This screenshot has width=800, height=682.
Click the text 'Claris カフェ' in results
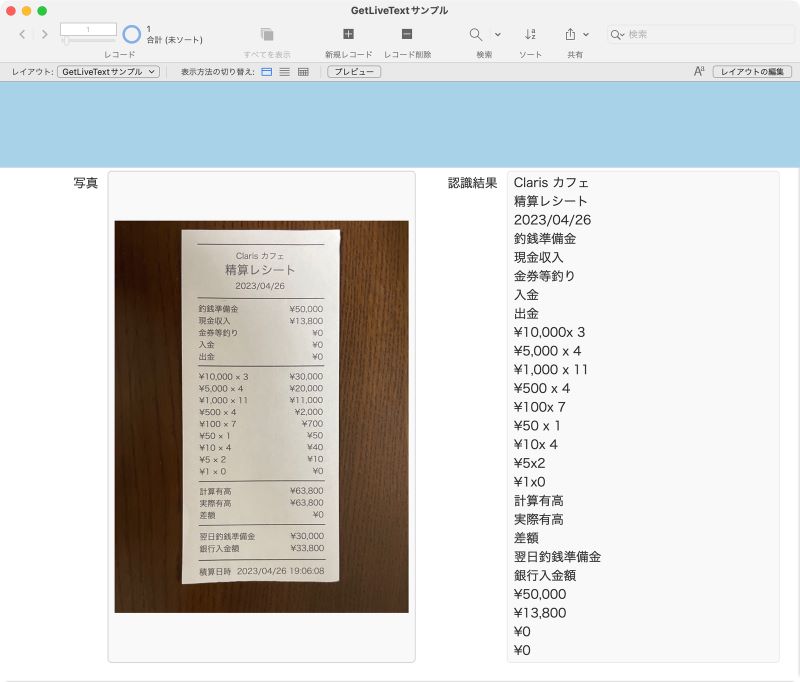551,183
